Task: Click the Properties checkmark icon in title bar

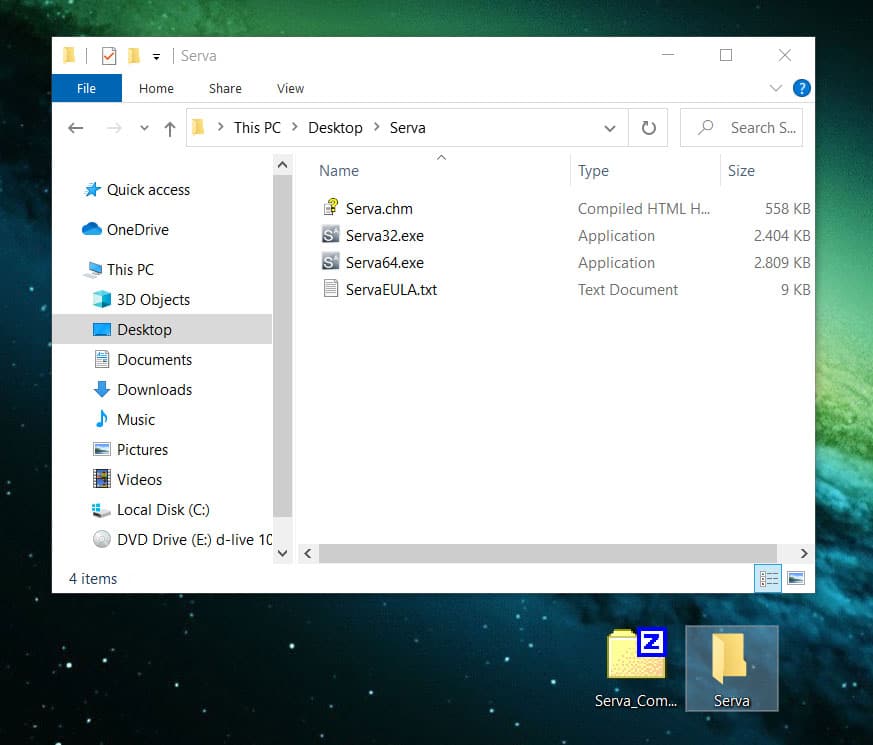Action: coord(109,56)
